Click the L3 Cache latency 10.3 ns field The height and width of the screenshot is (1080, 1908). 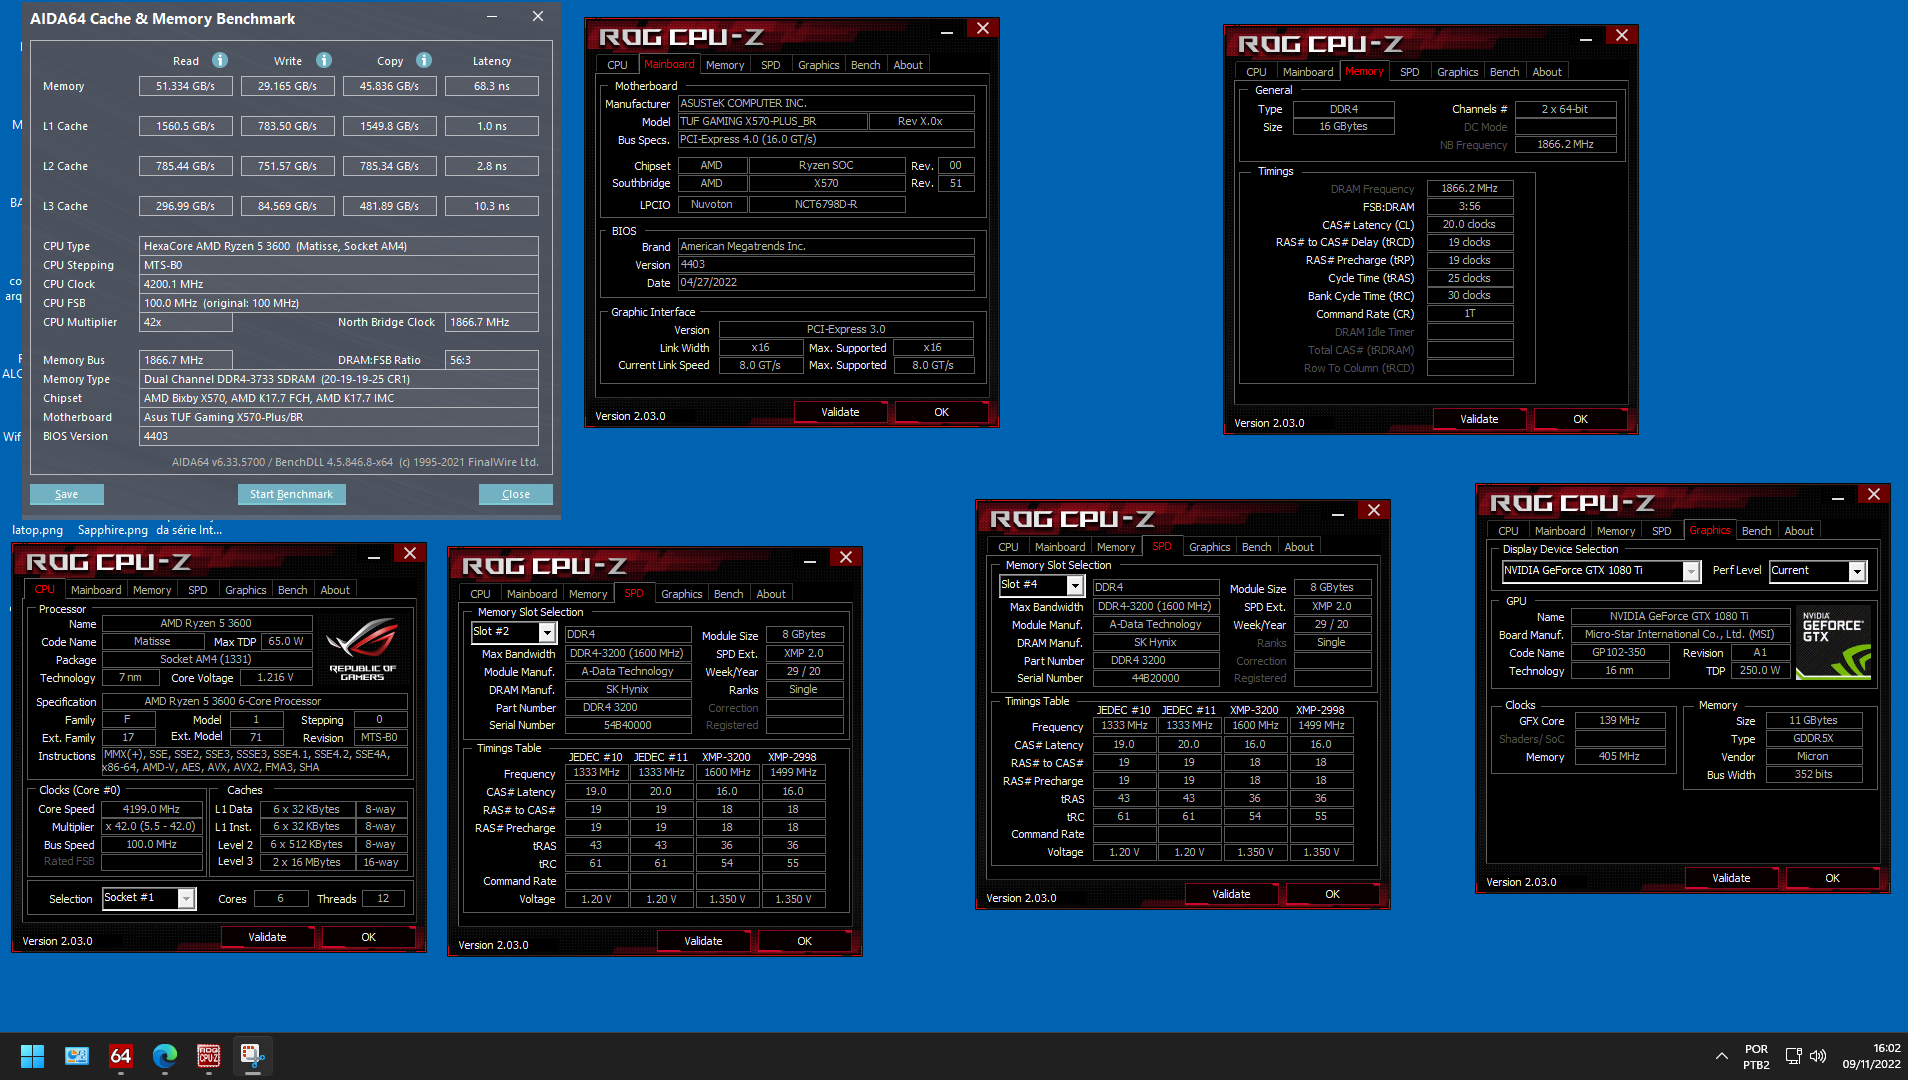[x=491, y=206]
